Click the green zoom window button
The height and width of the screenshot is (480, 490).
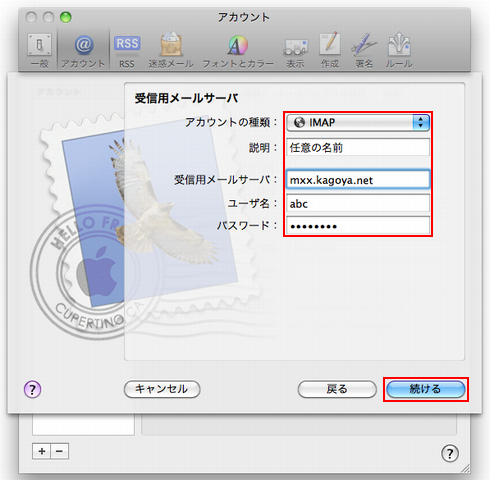[x=66, y=17]
